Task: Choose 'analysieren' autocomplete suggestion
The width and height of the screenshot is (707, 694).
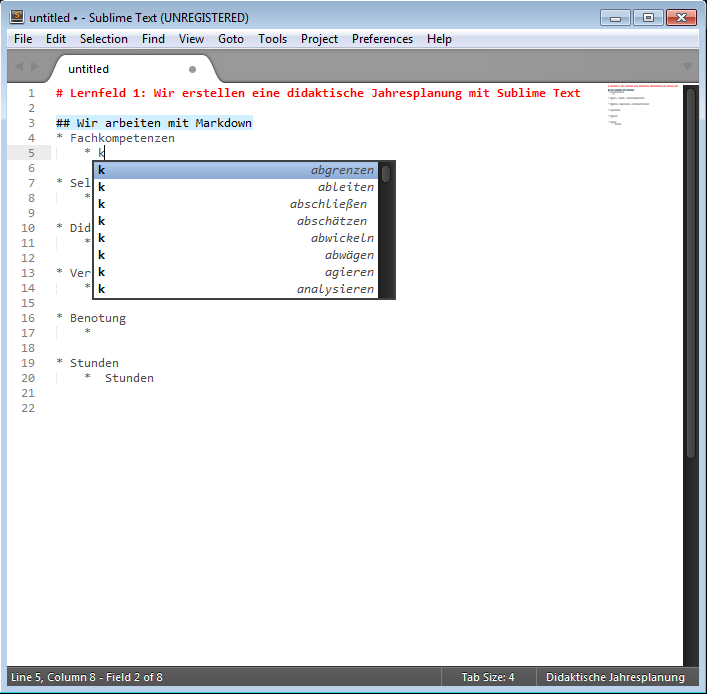Action: pos(235,289)
